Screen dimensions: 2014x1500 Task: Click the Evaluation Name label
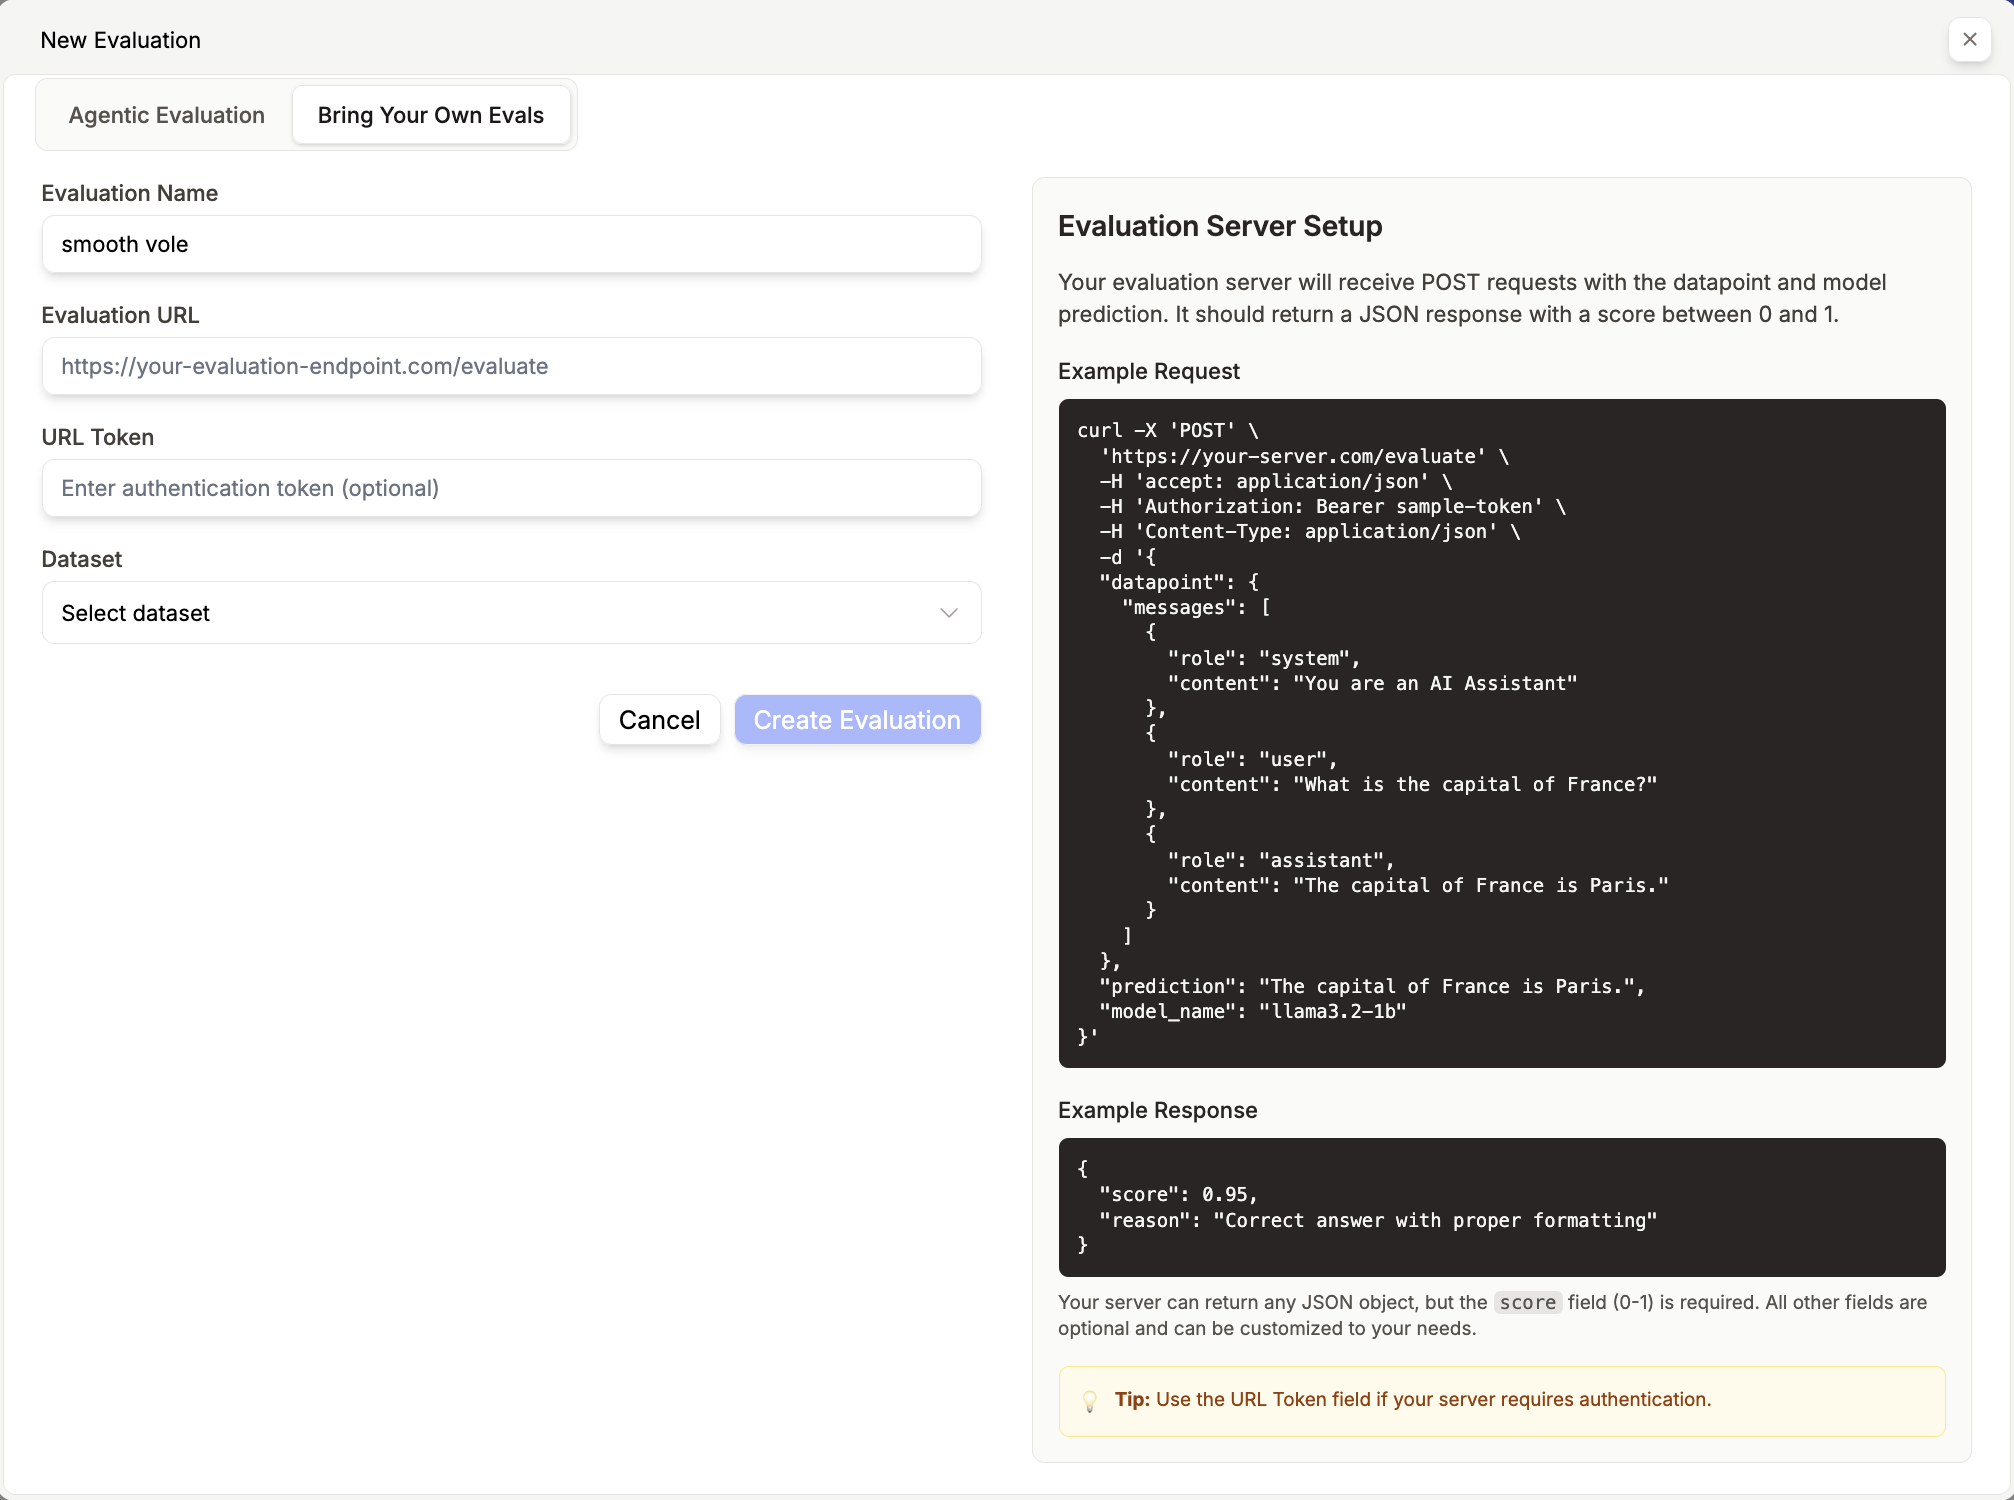coord(130,193)
